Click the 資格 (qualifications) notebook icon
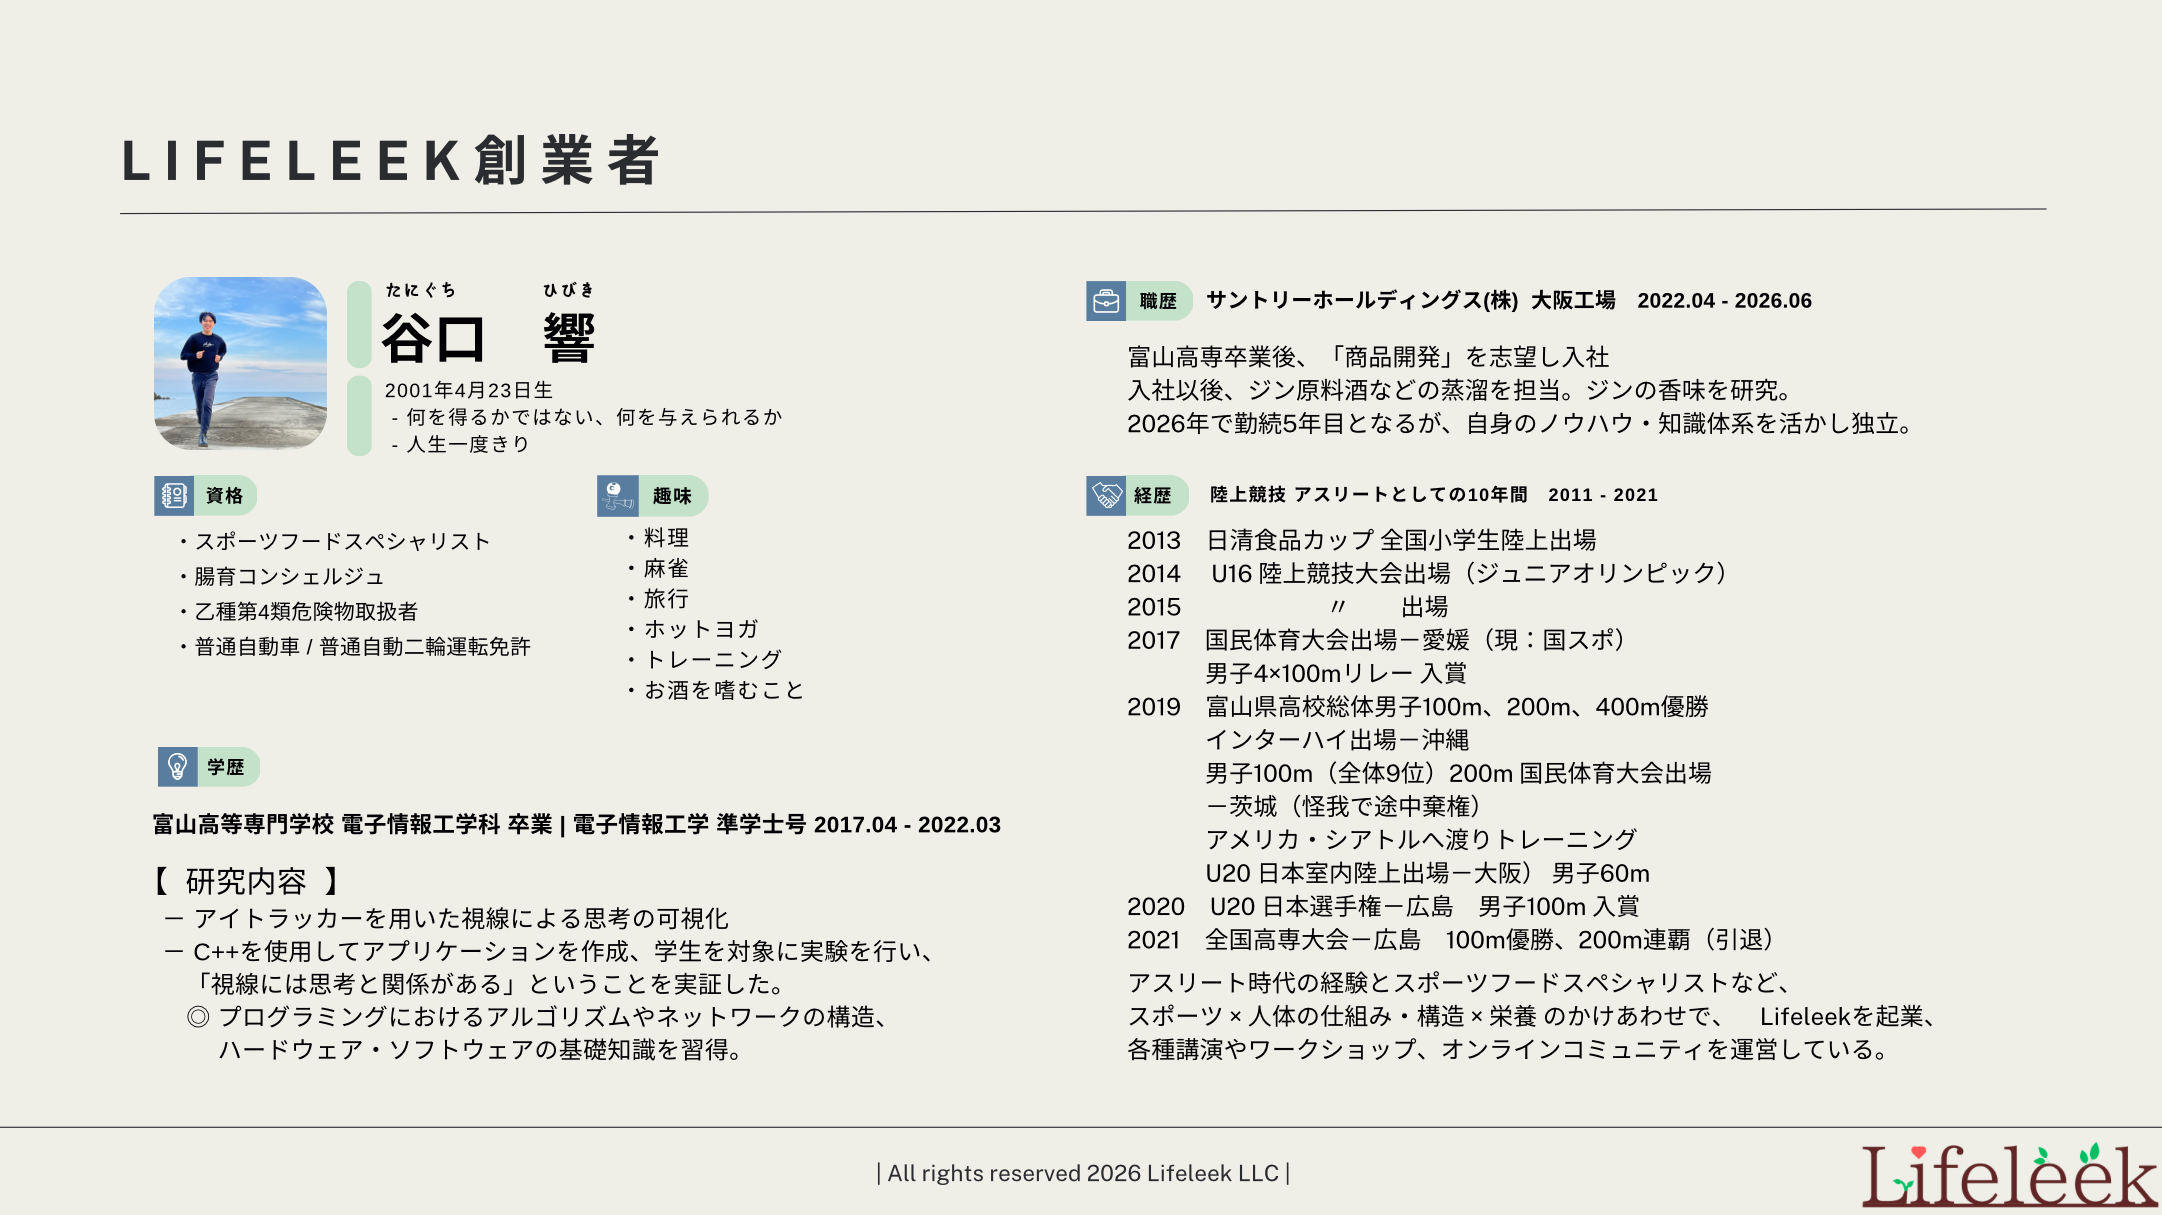The width and height of the screenshot is (2162, 1215). (x=175, y=495)
